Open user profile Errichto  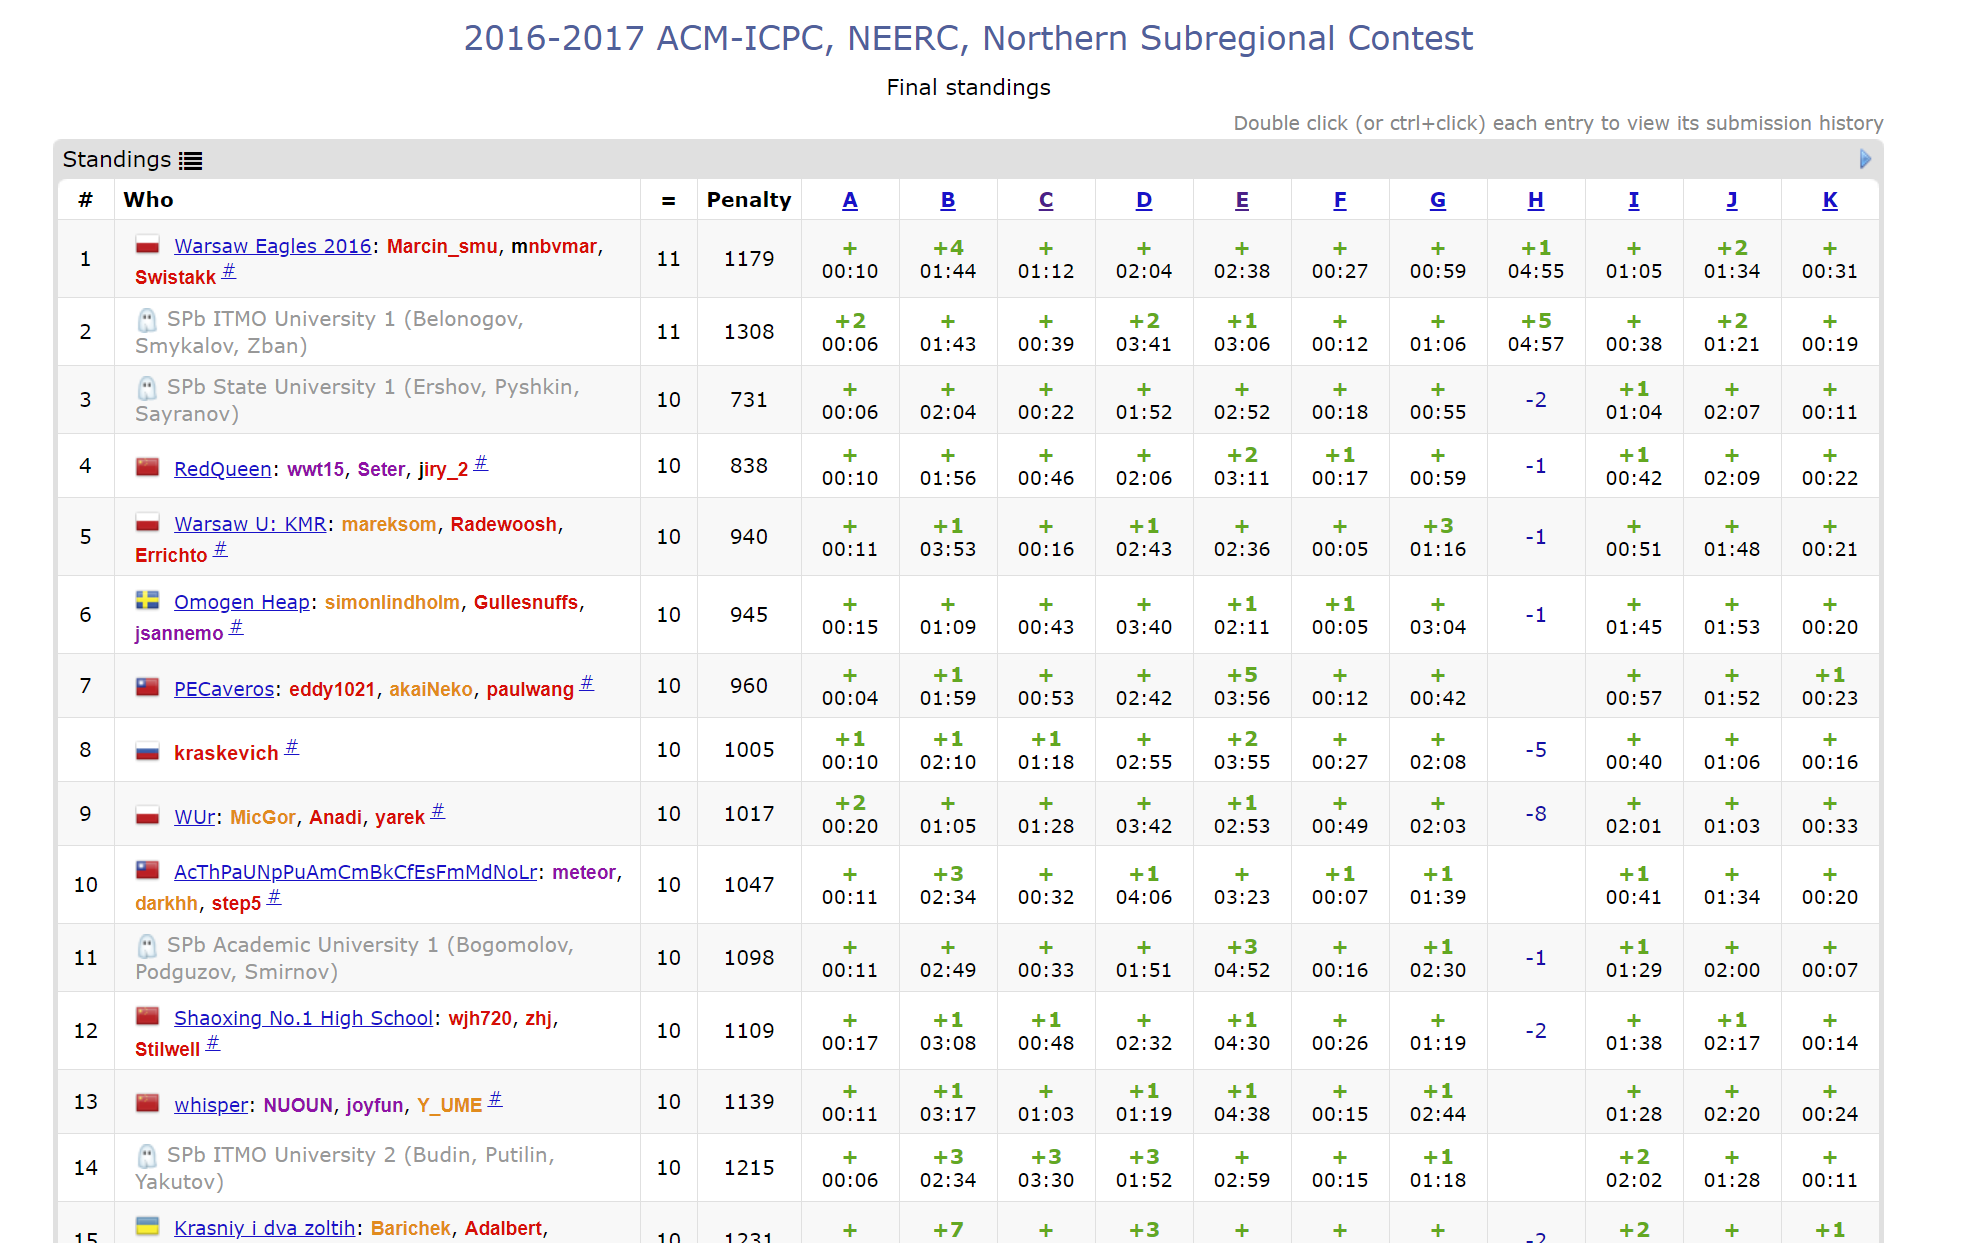tap(171, 555)
